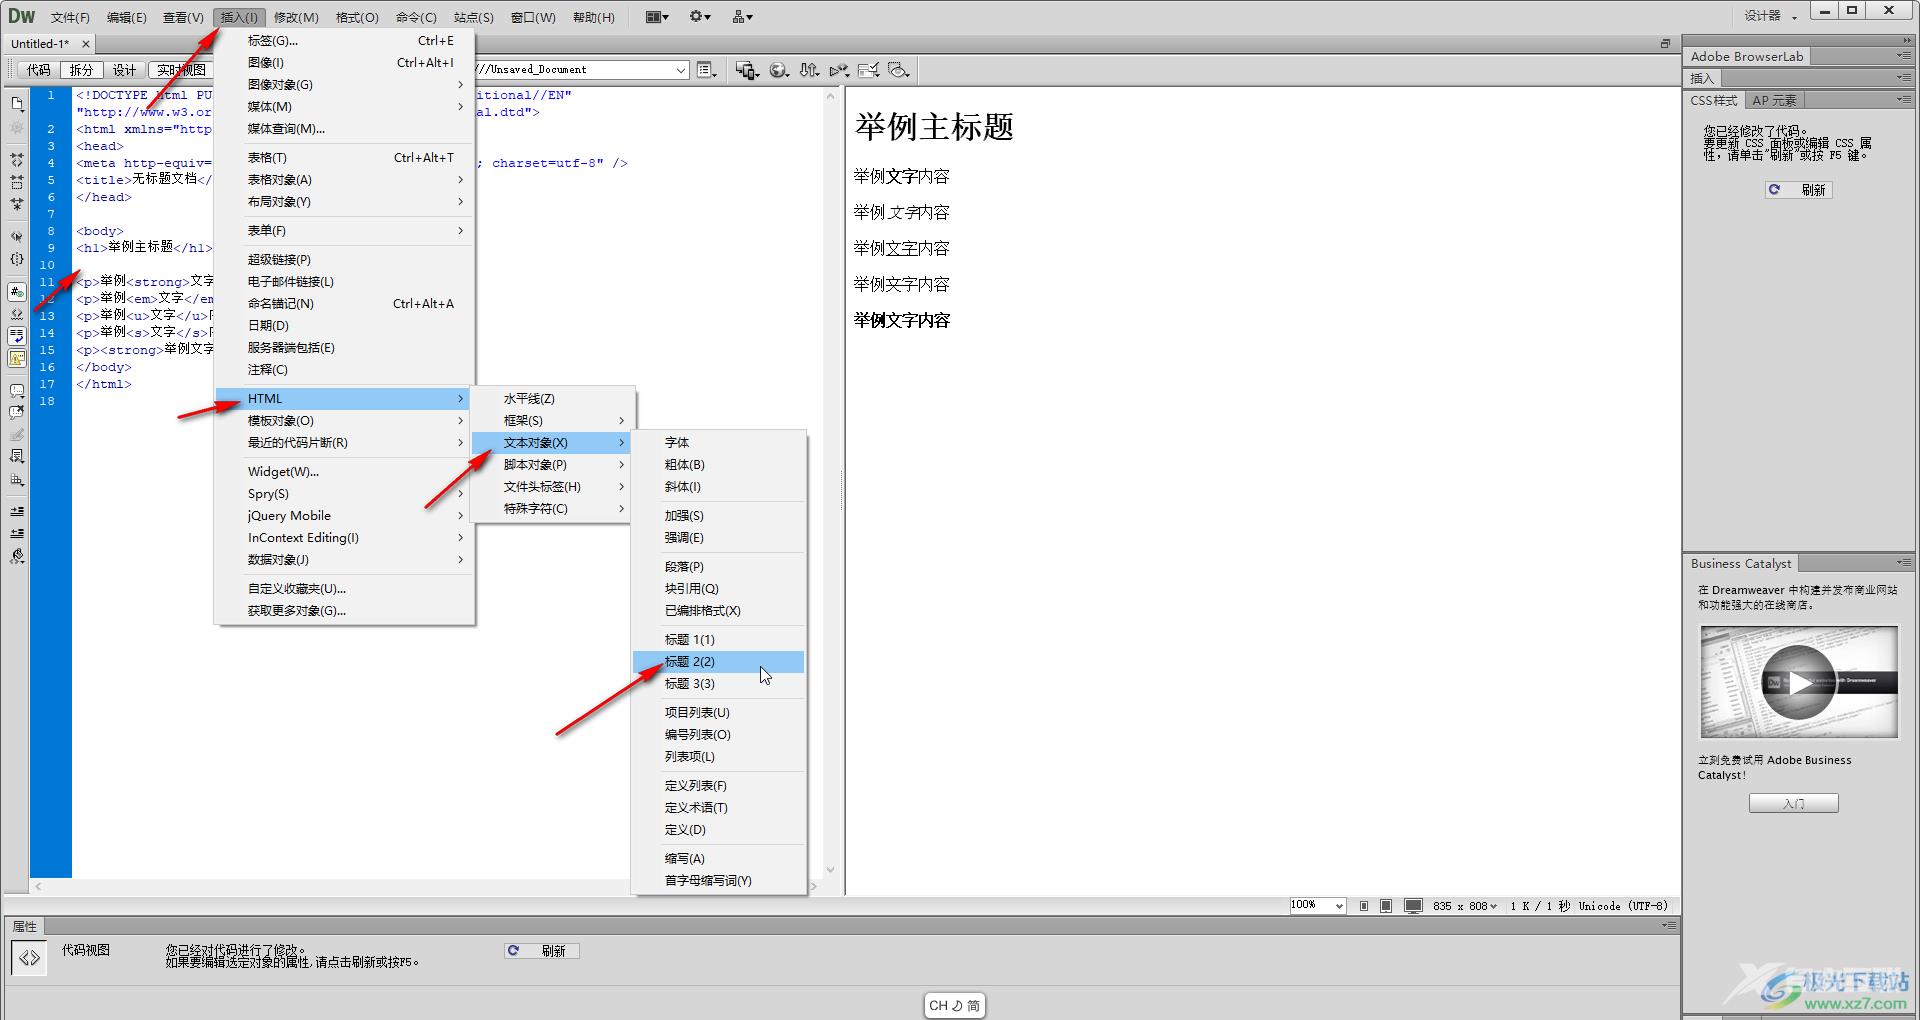Image resolution: width=1920 pixels, height=1020 pixels.
Task: Click expand all icon in coding toolbar
Action: click(x=17, y=204)
